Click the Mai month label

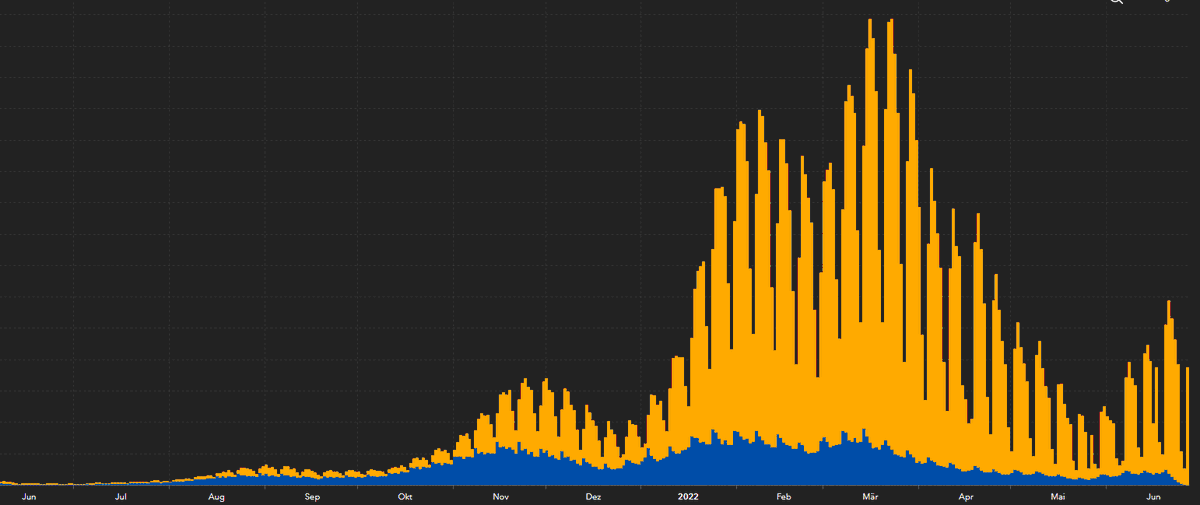pos(1058,496)
